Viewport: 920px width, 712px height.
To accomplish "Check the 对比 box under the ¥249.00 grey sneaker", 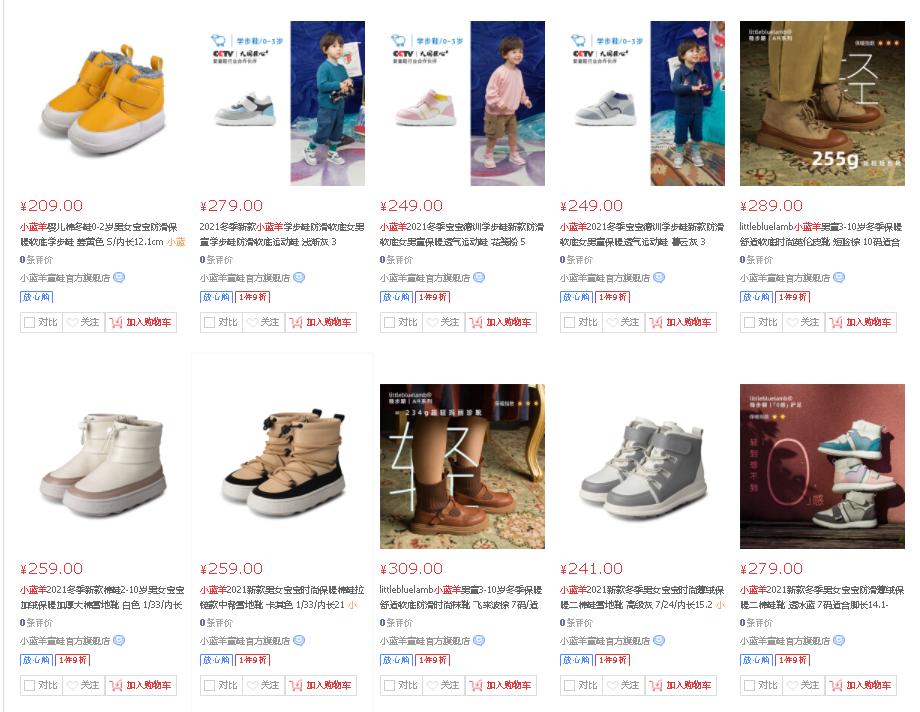I will [x=569, y=322].
